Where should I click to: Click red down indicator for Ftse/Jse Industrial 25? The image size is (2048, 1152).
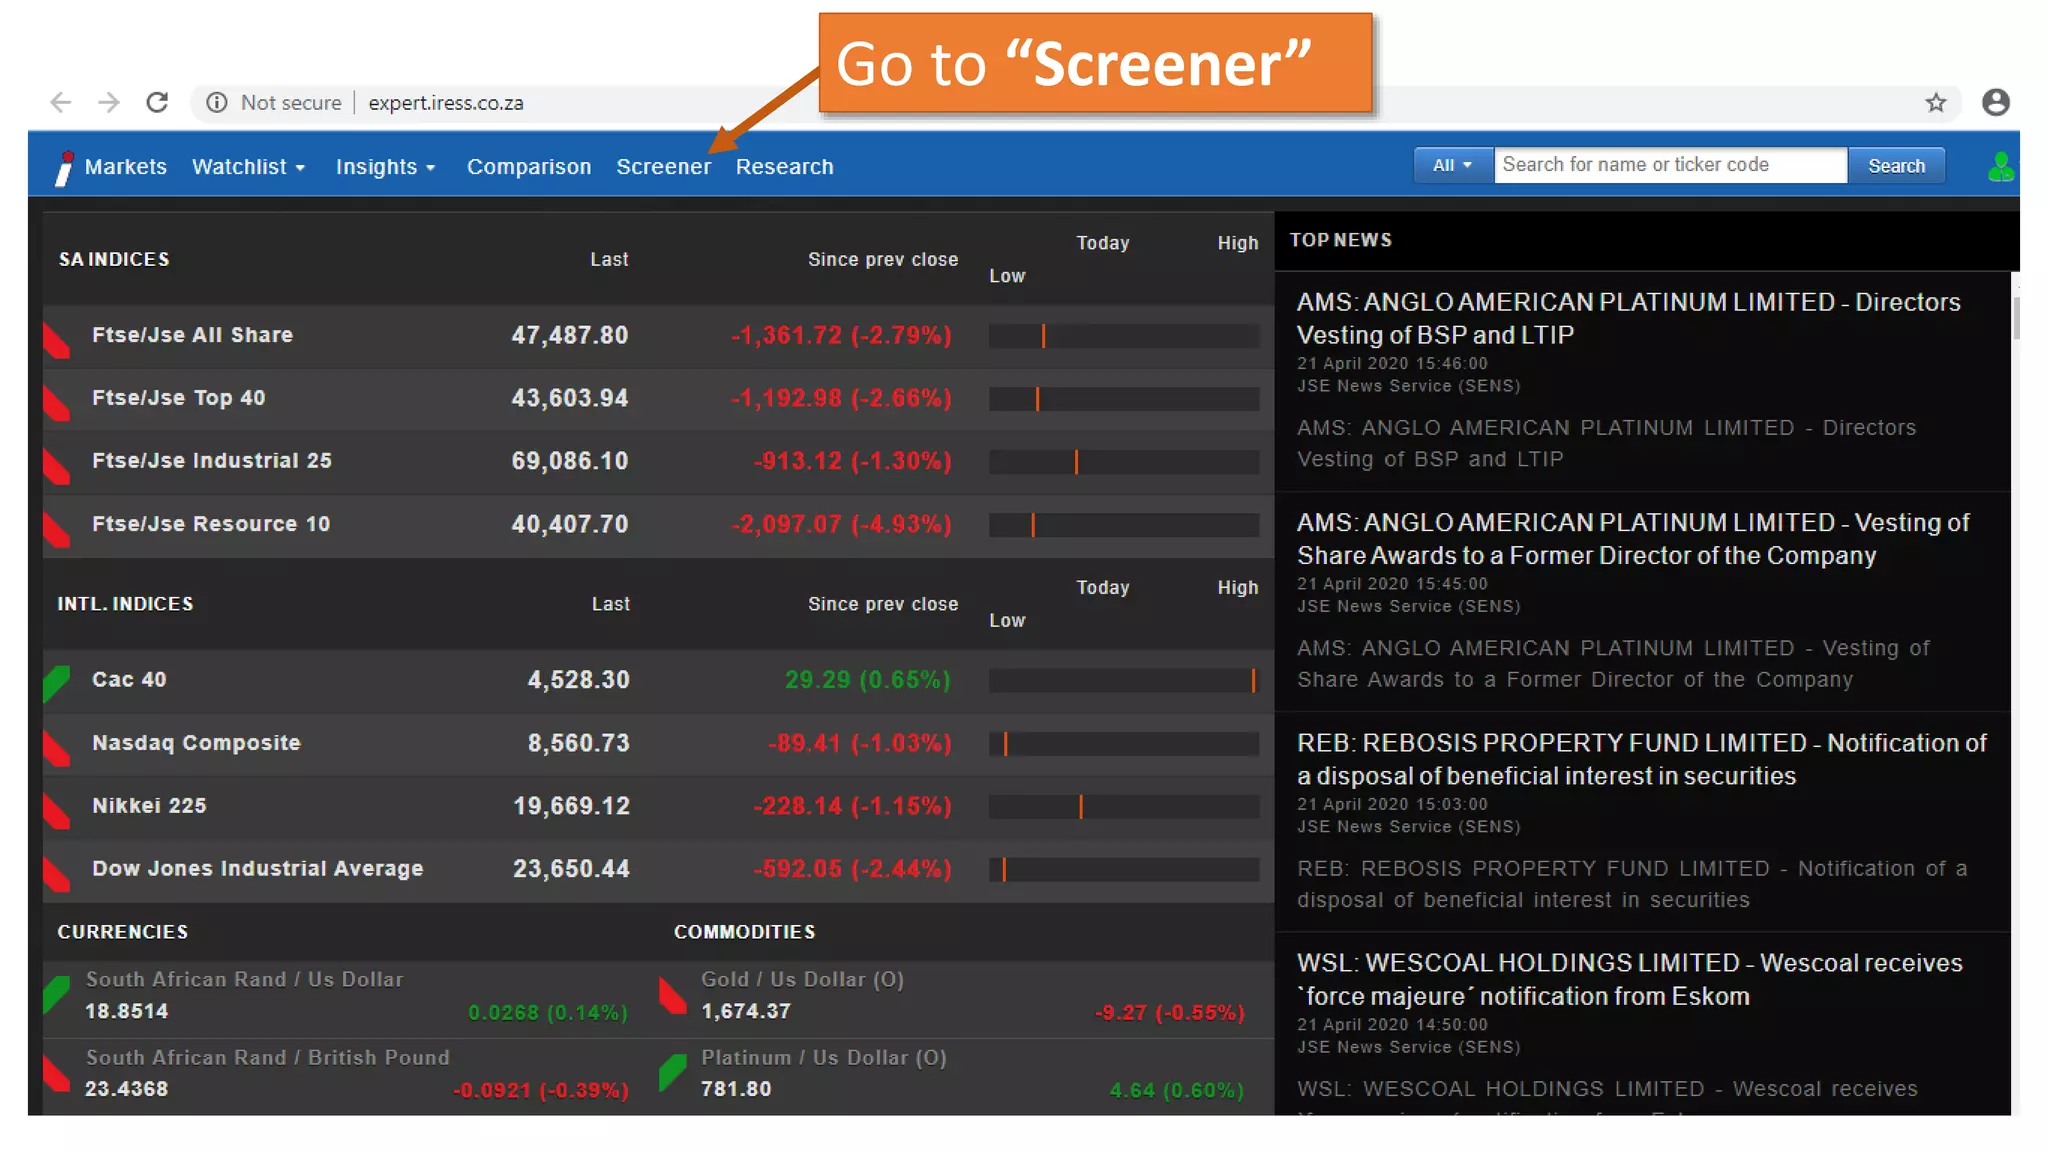point(57,466)
